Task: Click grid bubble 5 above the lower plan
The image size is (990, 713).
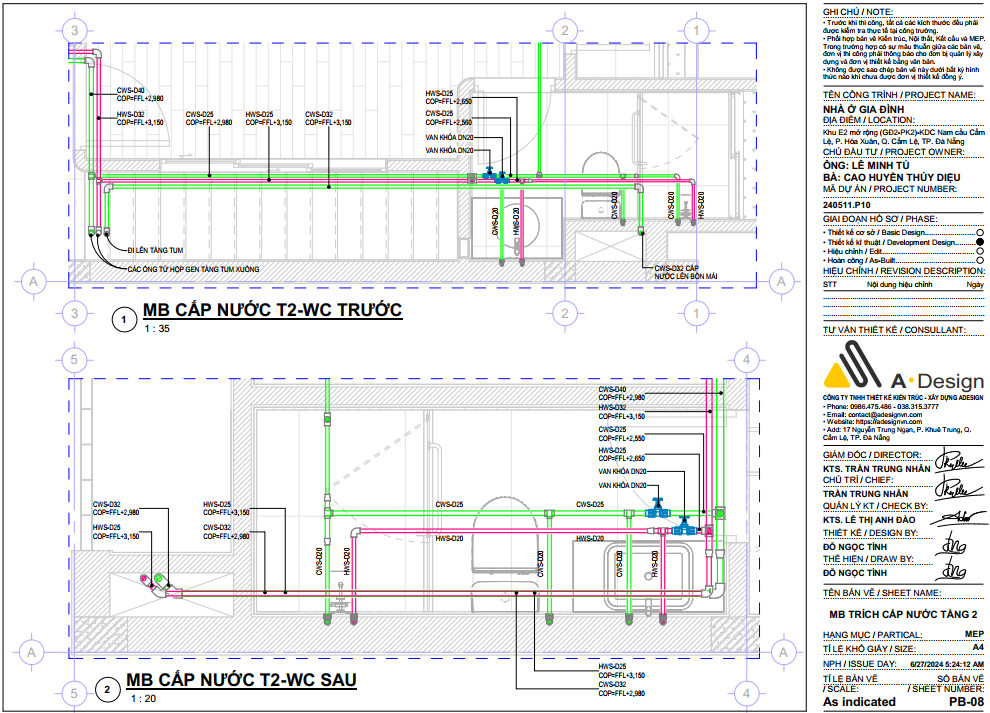Action: pos(72,360)
